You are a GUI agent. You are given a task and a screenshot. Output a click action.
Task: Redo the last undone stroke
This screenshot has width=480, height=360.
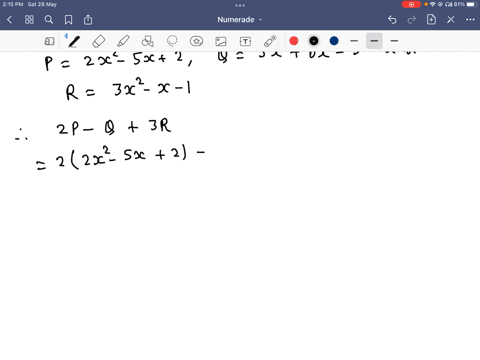[412, 20]
